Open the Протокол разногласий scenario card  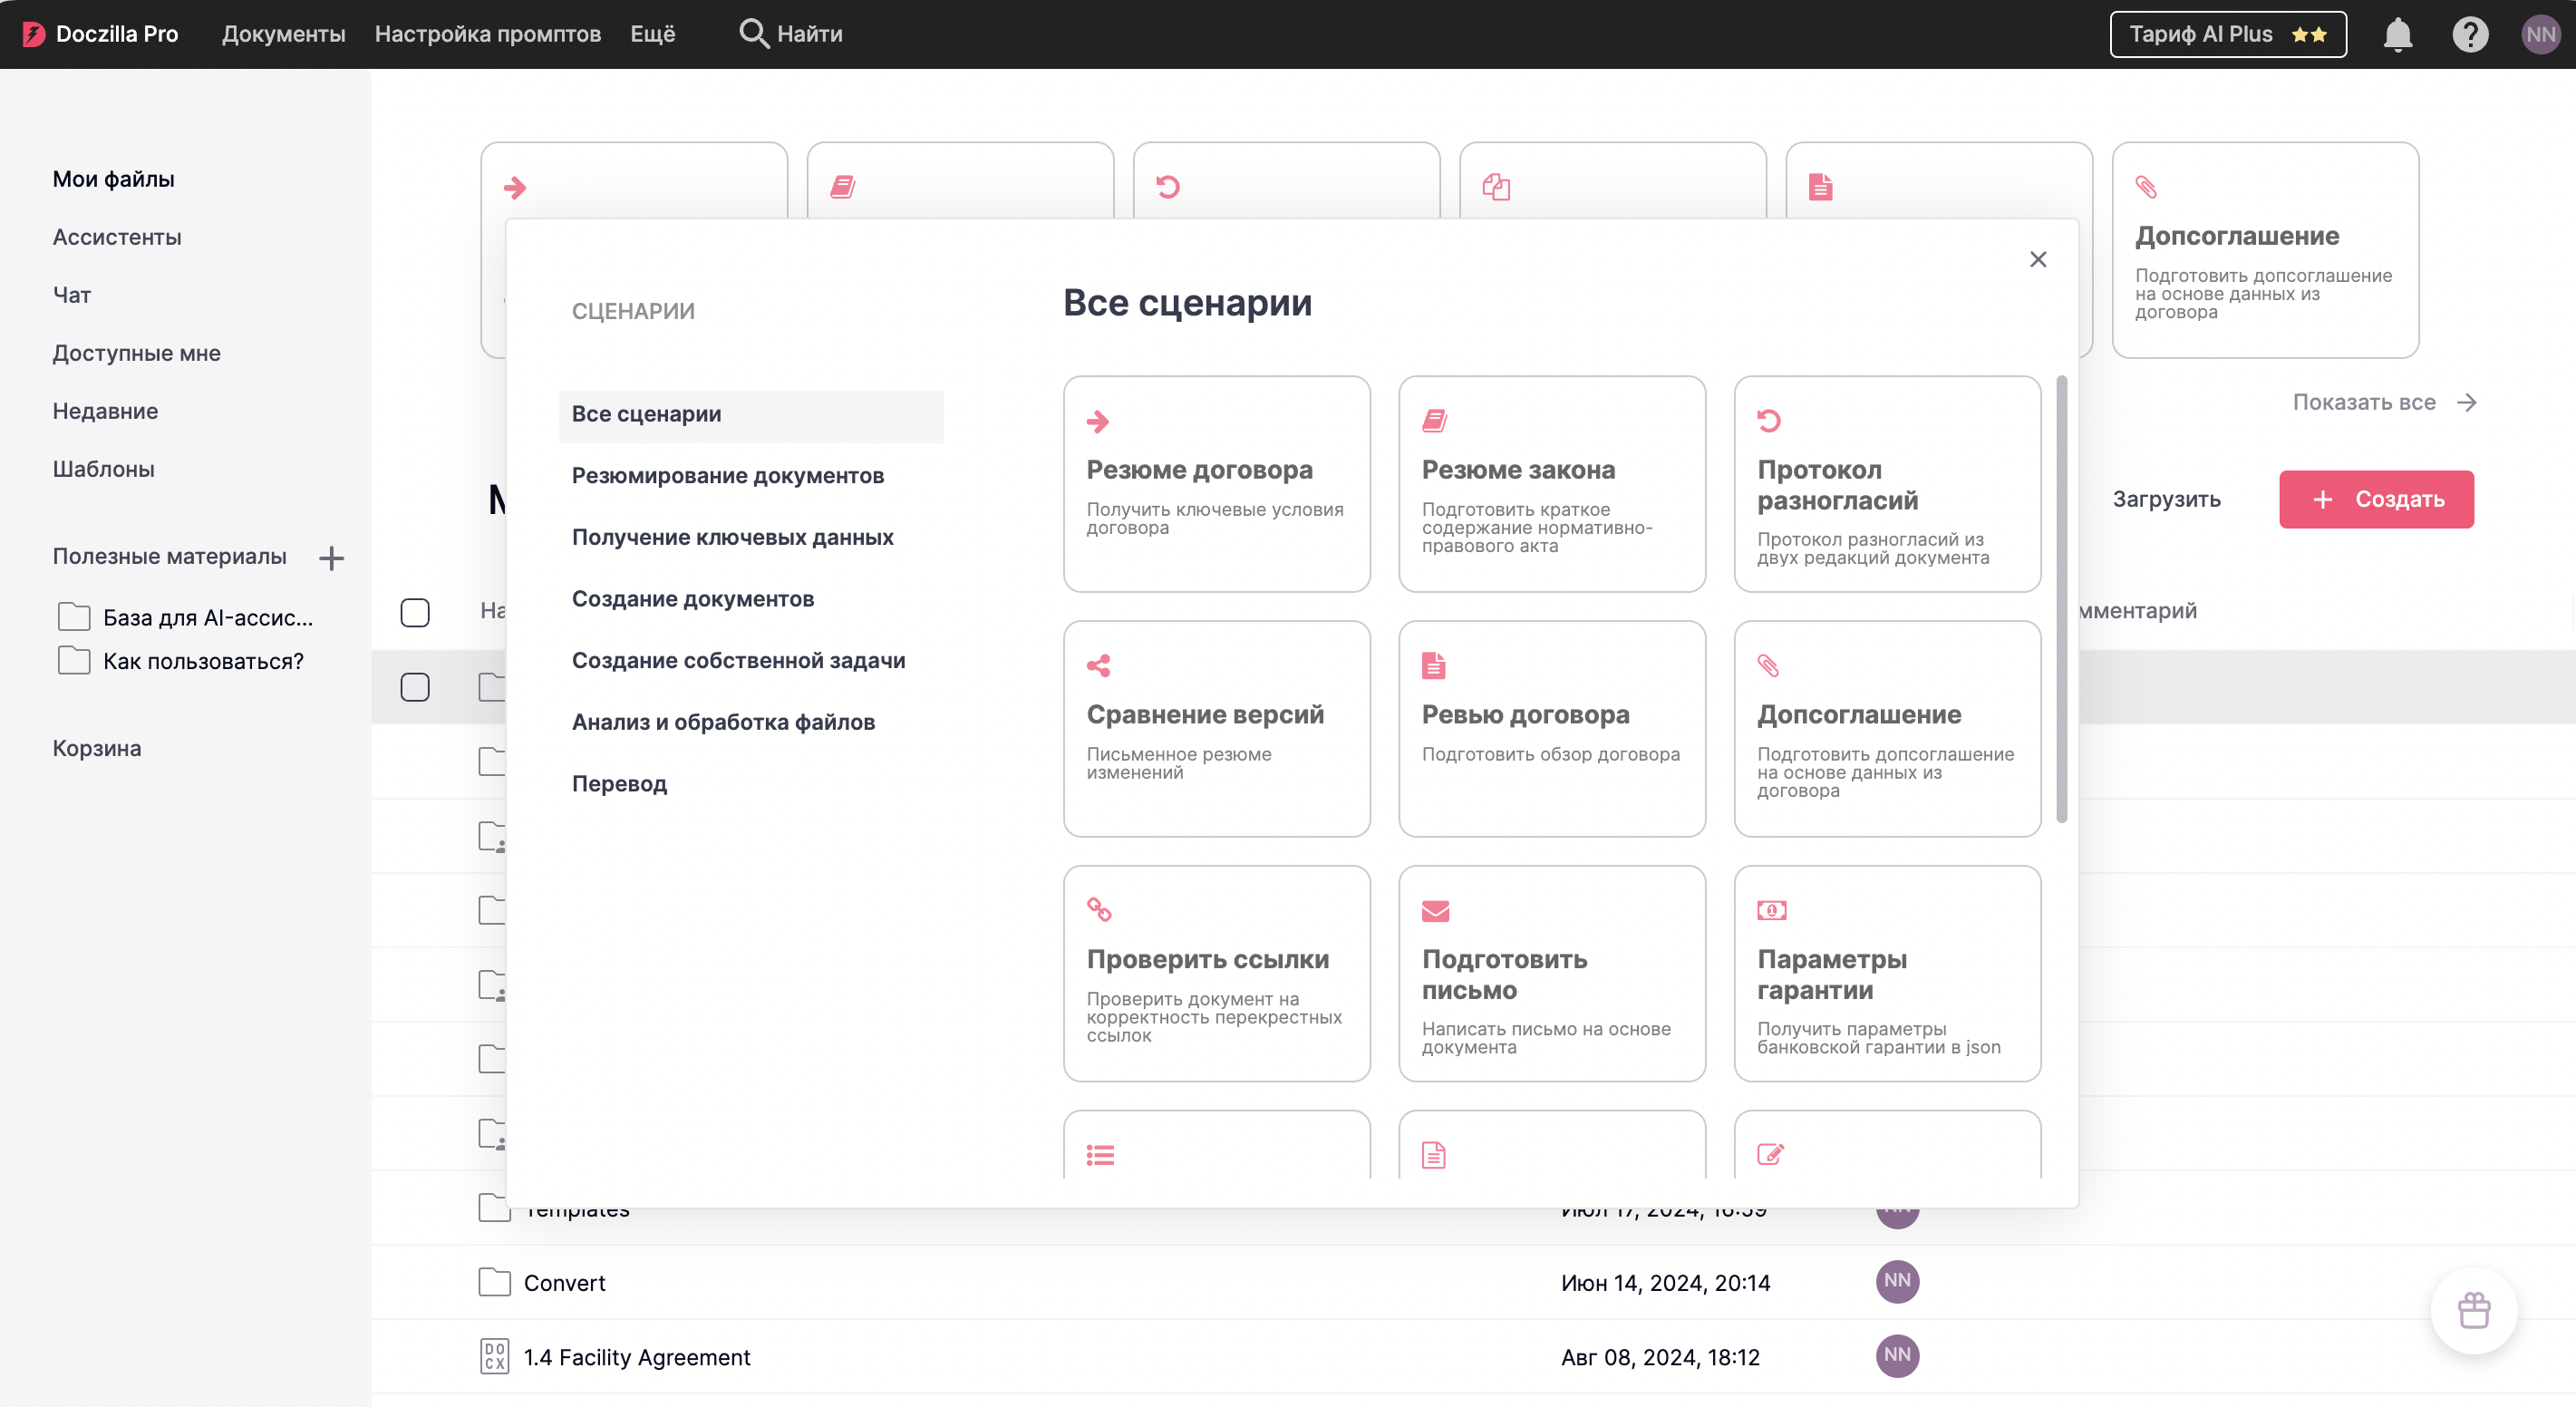point(1887,484)
